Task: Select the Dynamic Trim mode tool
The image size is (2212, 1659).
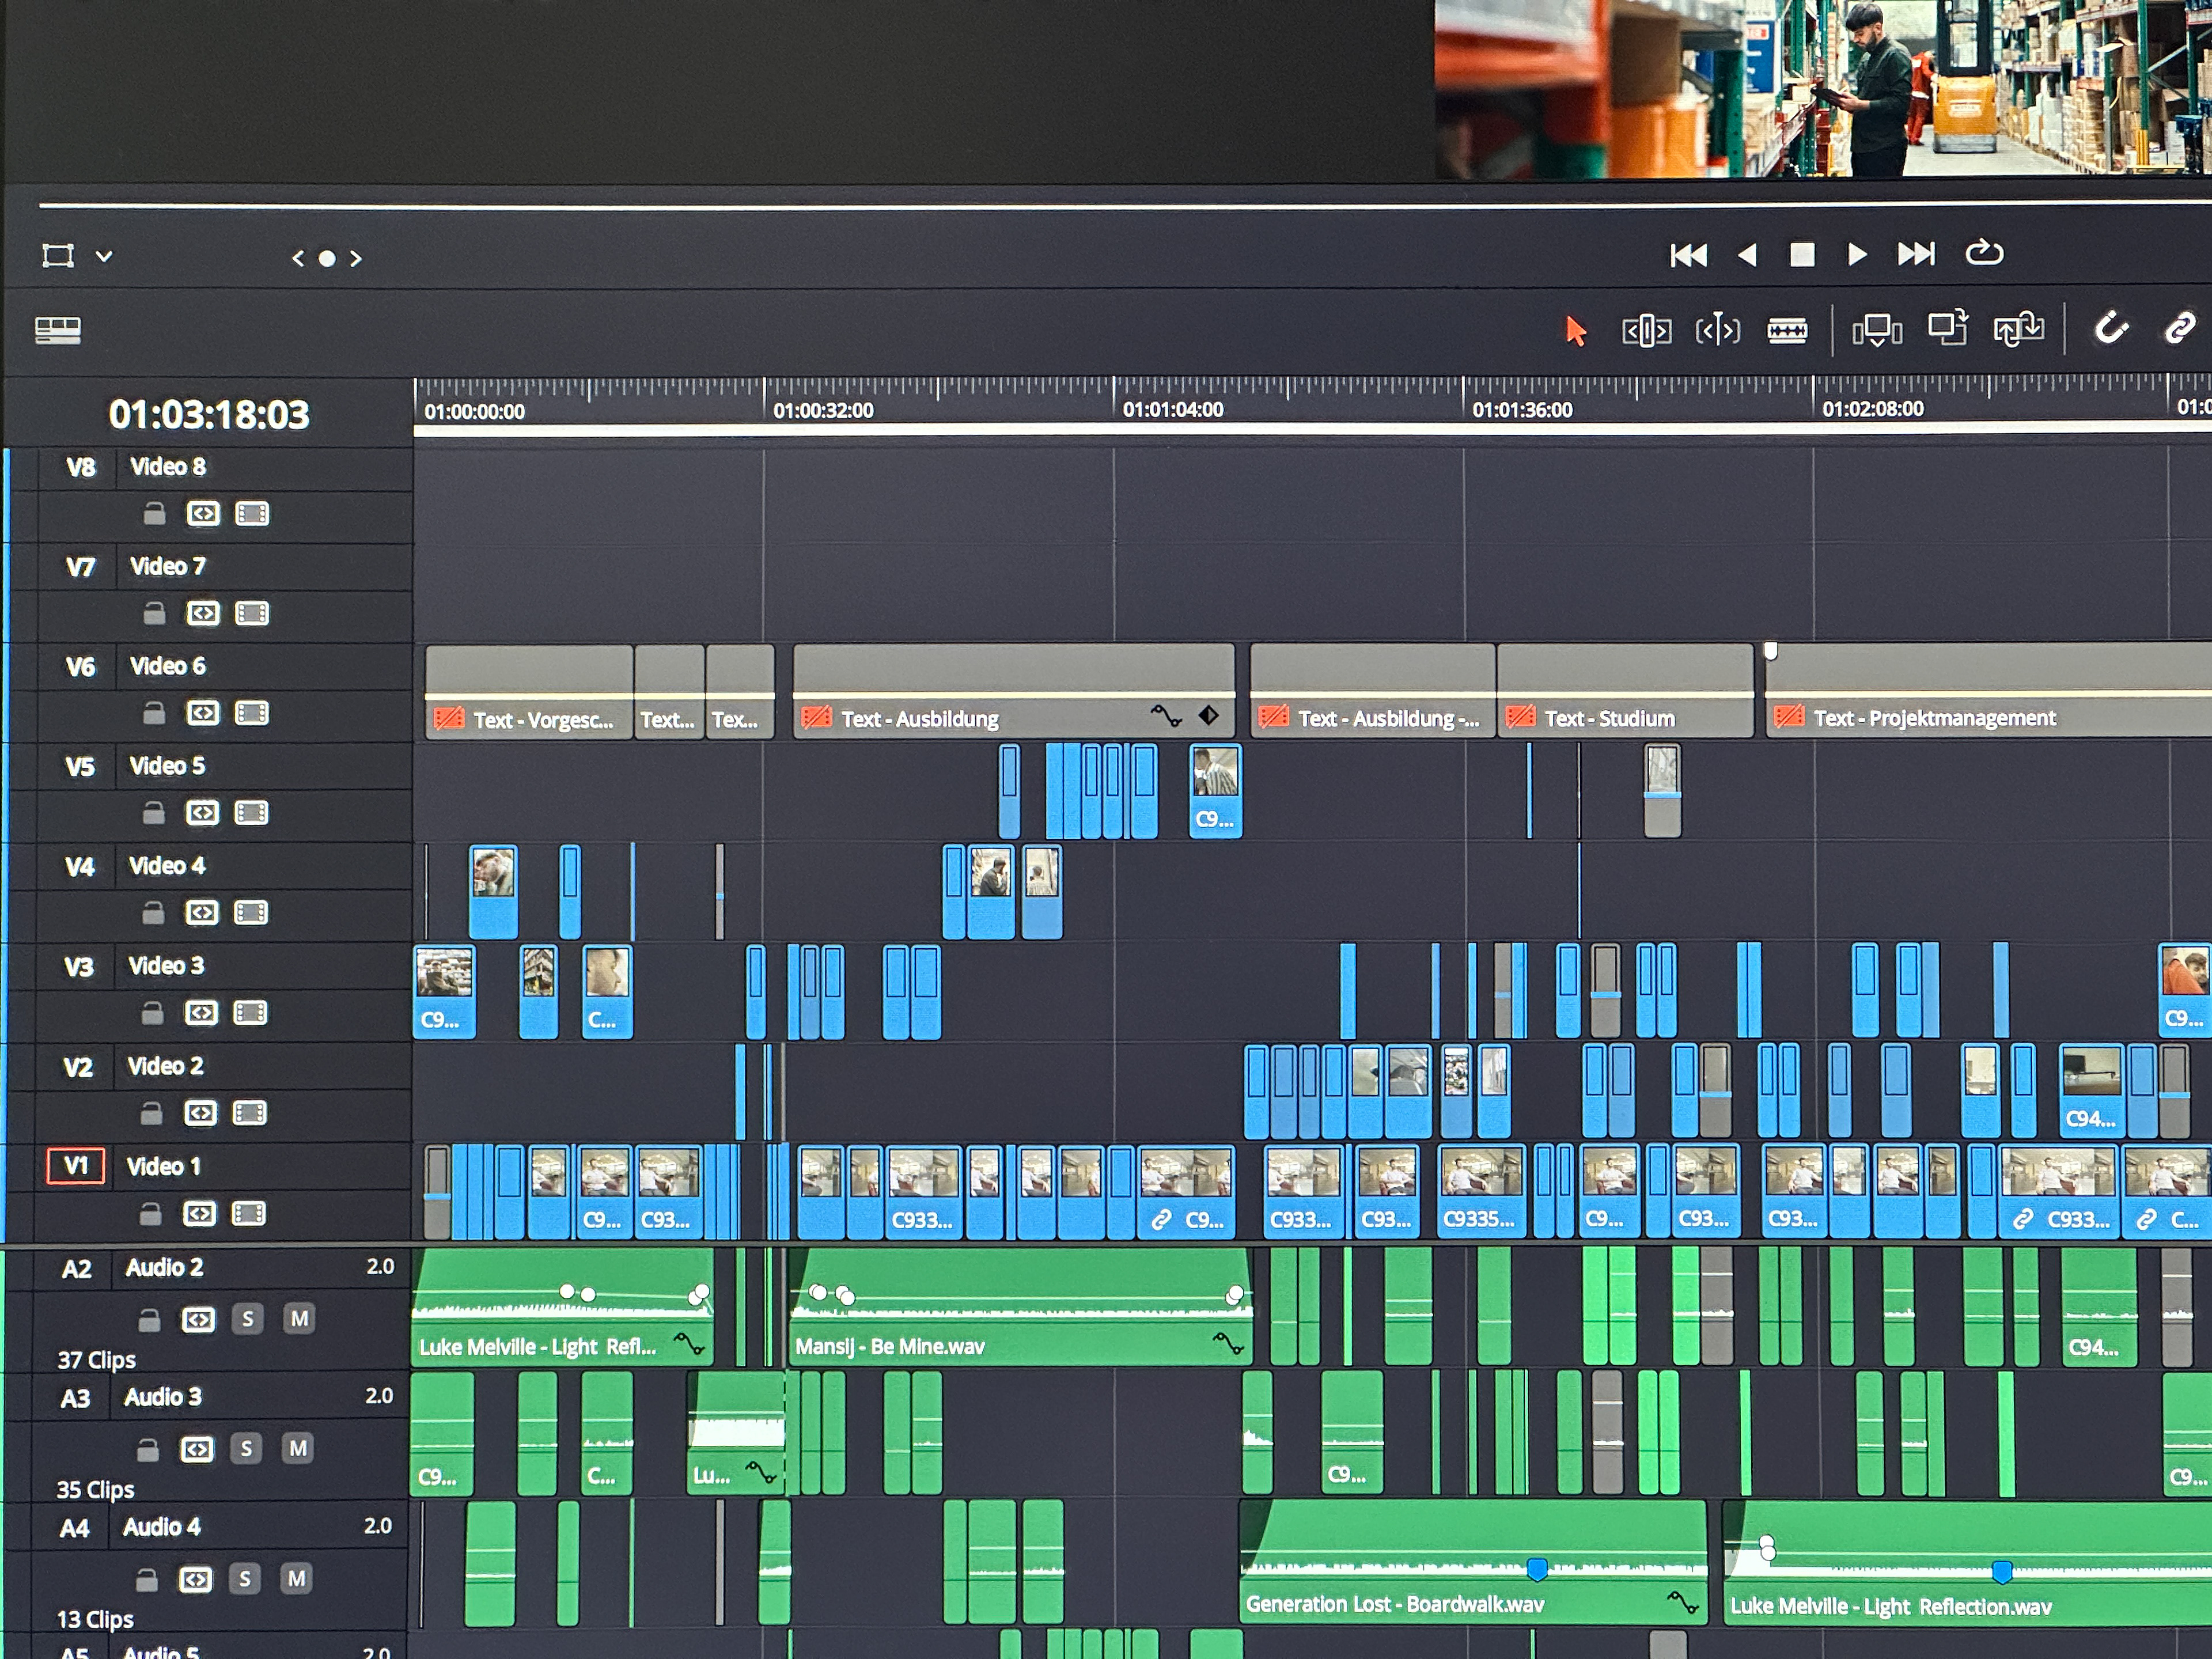Action: pyautogui.click(x=1717, y=330)
